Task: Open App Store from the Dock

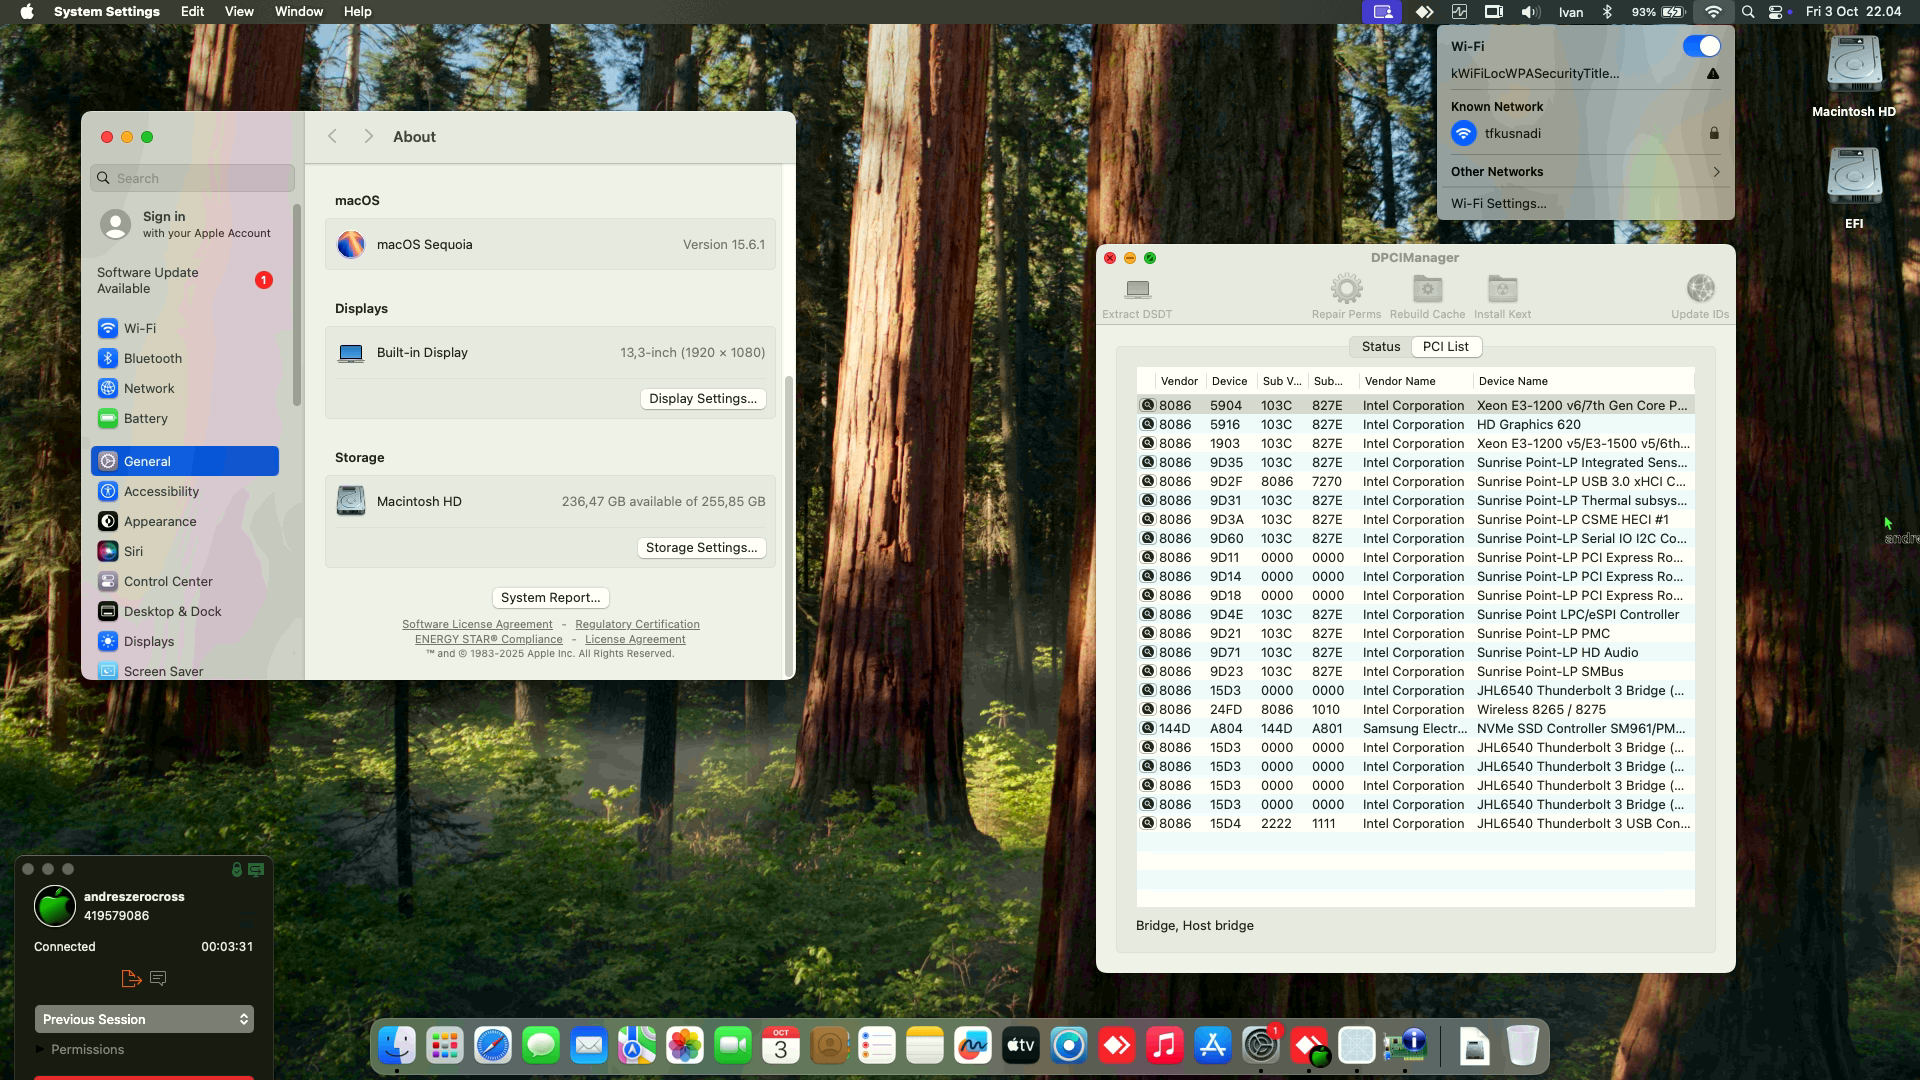Action: pos(1213,1046)
